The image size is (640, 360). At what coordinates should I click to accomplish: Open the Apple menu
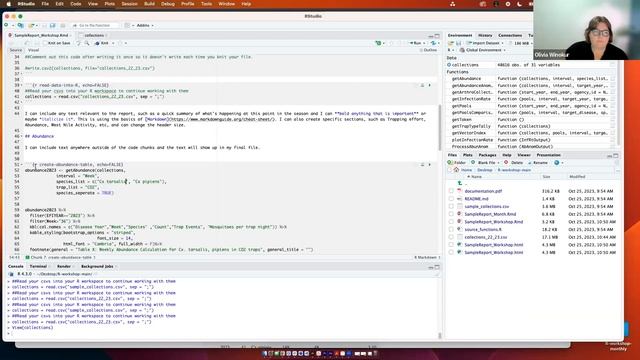tap(9, 4)
